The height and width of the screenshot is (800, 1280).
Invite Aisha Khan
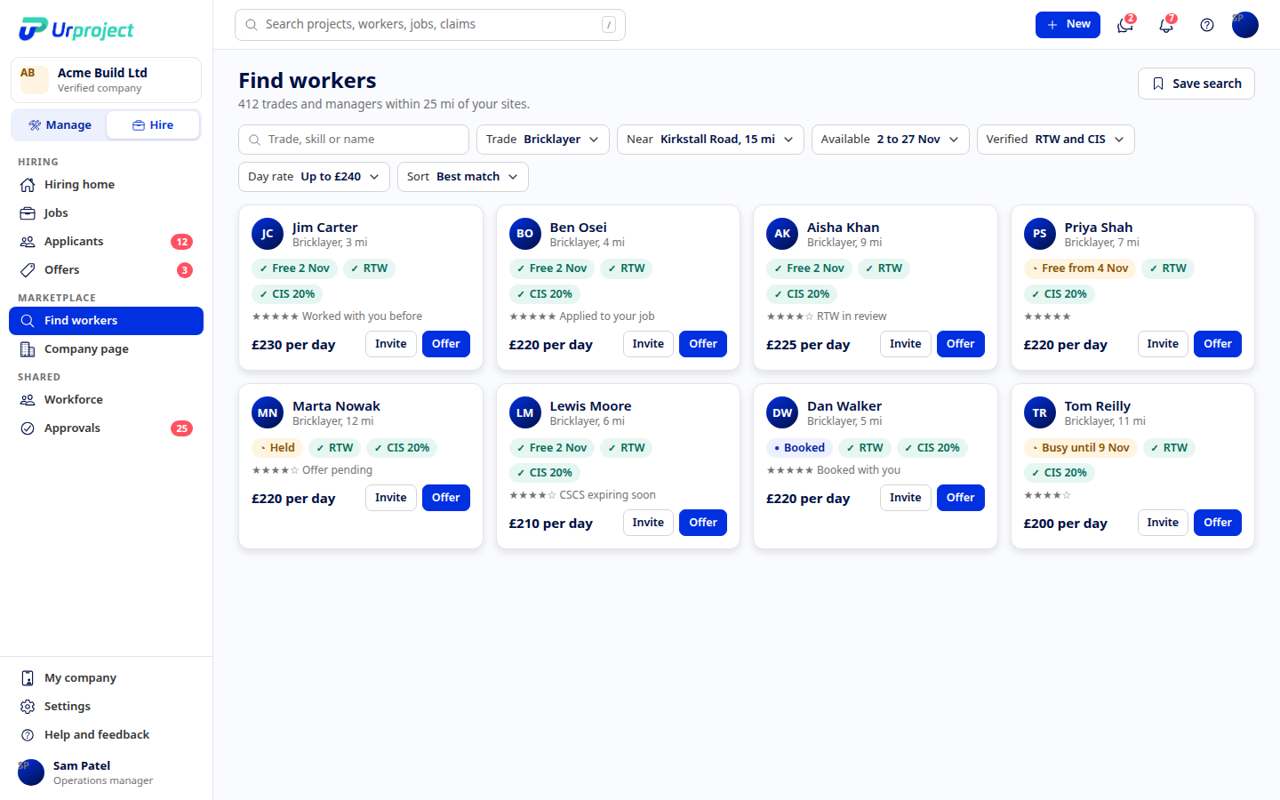click(x=905, y=344)
